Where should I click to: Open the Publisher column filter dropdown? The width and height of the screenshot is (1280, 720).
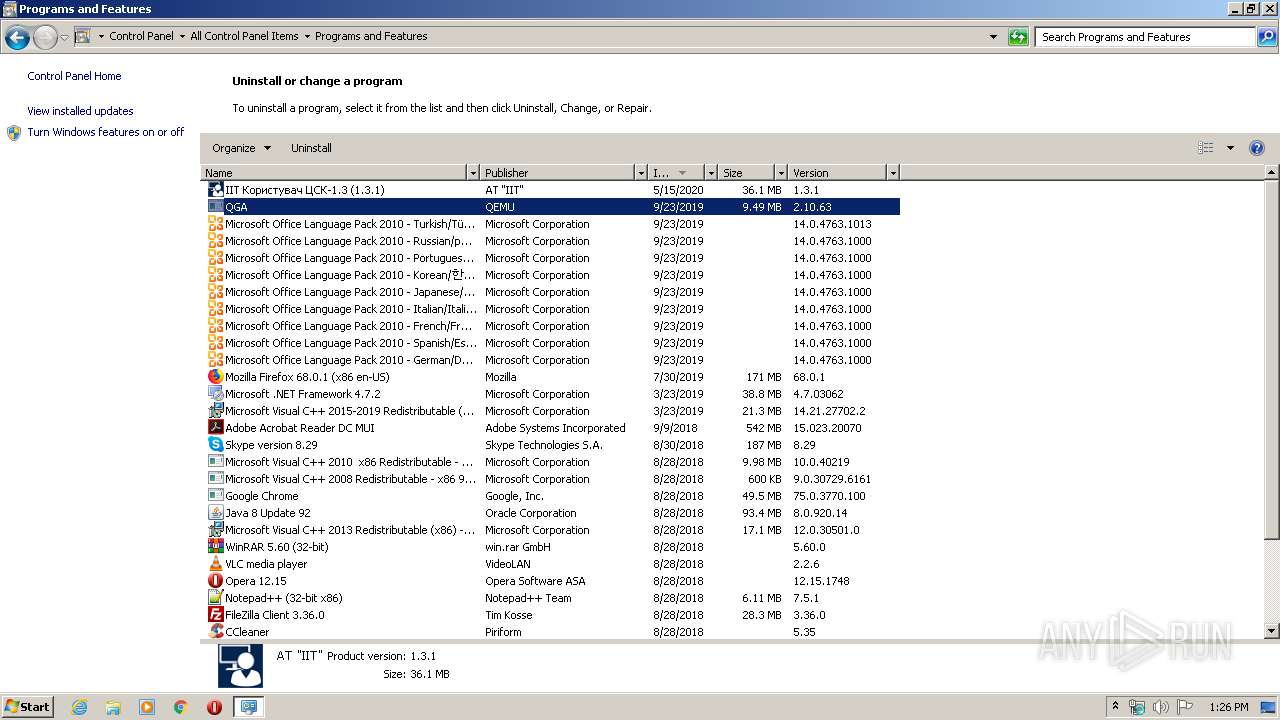pyautogui.click(x=641, y=173)
